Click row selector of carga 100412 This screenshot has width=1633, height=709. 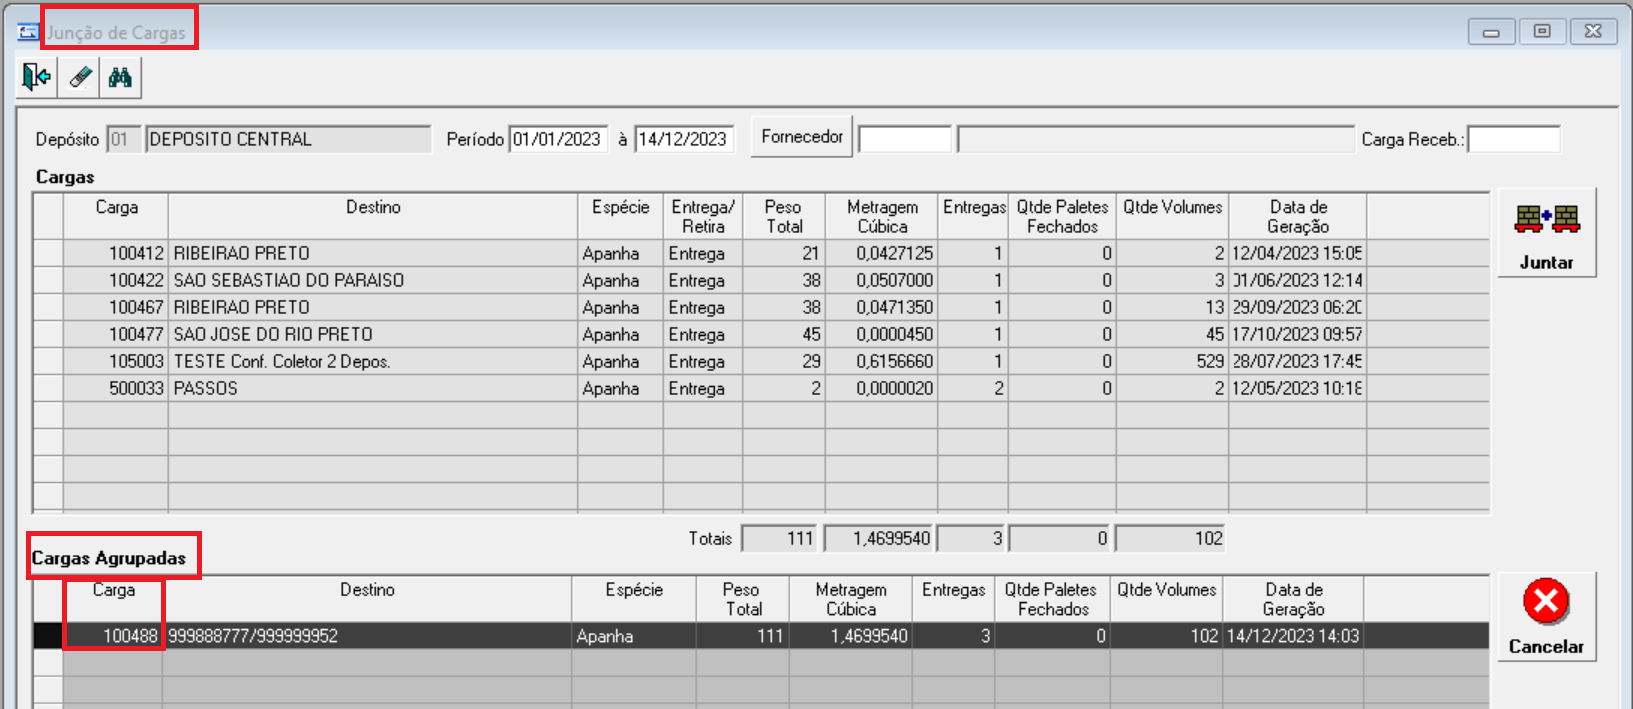click(48, 253)
